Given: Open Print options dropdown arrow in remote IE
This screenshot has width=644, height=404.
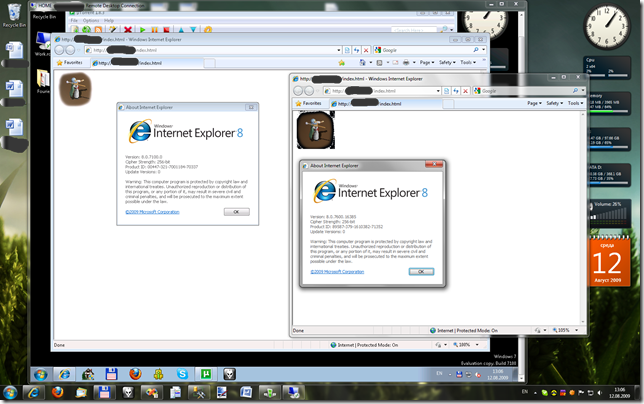Looking at the screenshot, I should coord(414,62).
